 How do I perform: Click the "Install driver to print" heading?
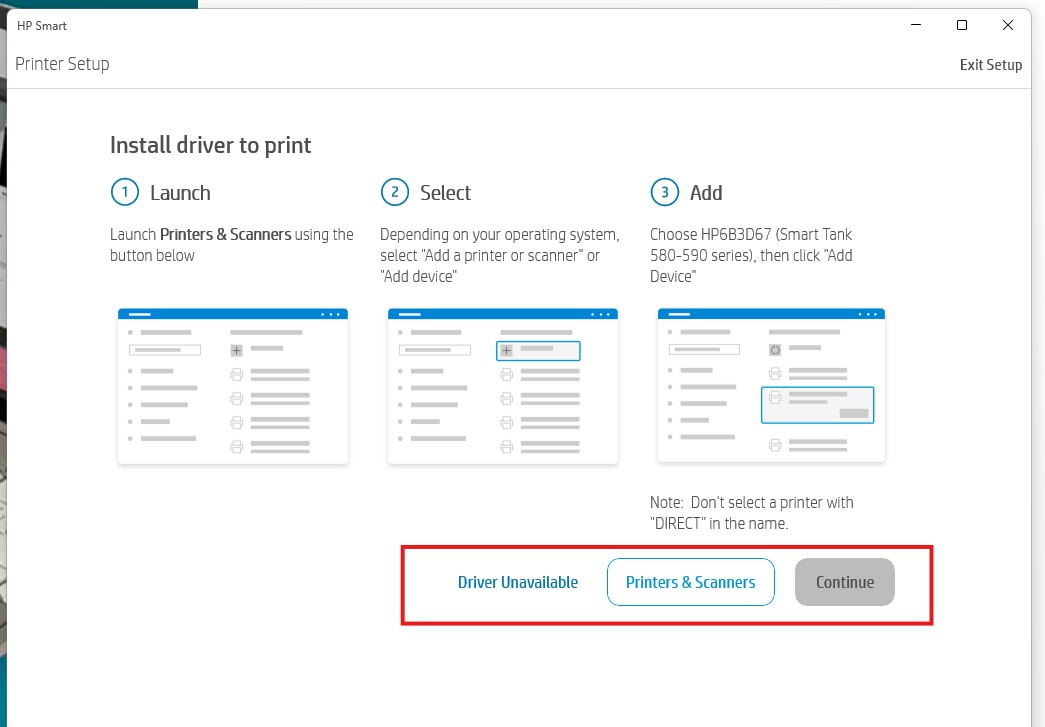(210, 146)
